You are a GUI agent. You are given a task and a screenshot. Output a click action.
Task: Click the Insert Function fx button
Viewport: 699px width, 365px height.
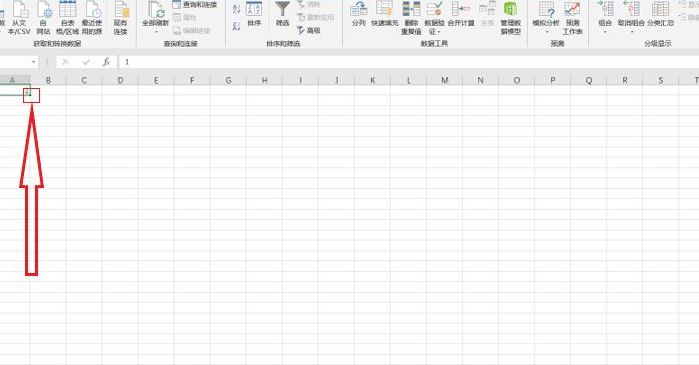pyautogui.click(x=106, y=62)
